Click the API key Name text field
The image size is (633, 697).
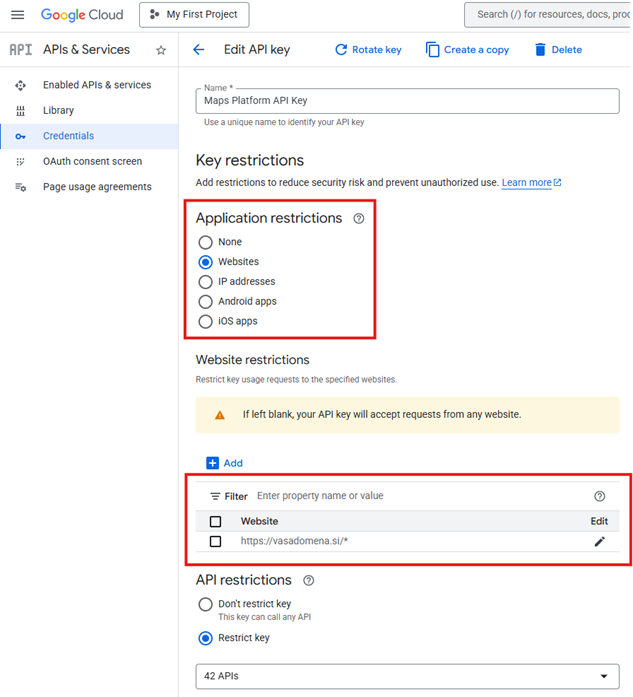click(x=407, y=101)
